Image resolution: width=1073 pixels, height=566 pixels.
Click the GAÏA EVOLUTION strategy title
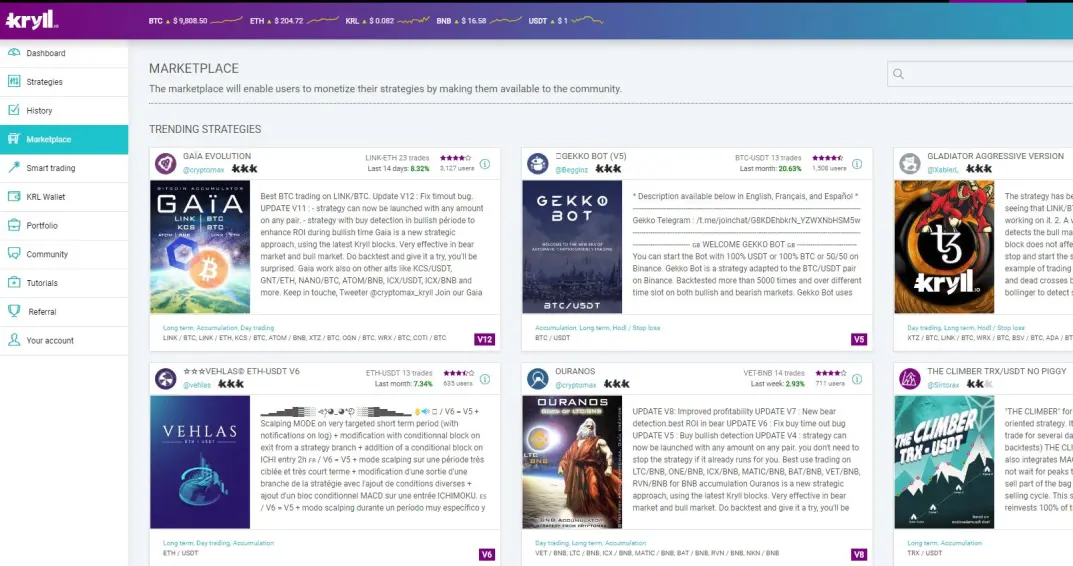coord(217,156)
